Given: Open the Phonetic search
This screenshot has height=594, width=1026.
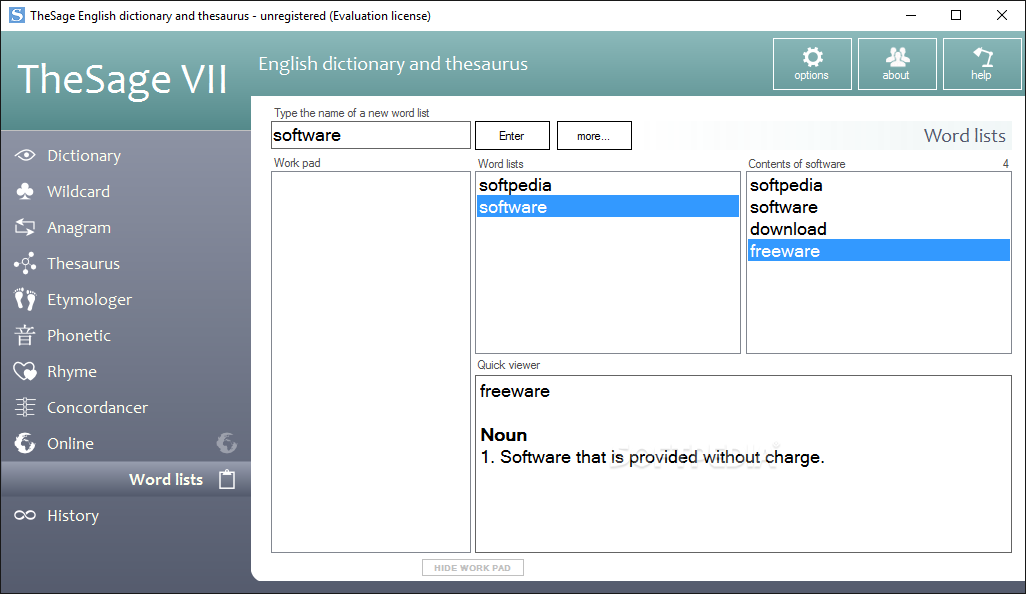Looking at the screenshot, I should pos(79,336).
